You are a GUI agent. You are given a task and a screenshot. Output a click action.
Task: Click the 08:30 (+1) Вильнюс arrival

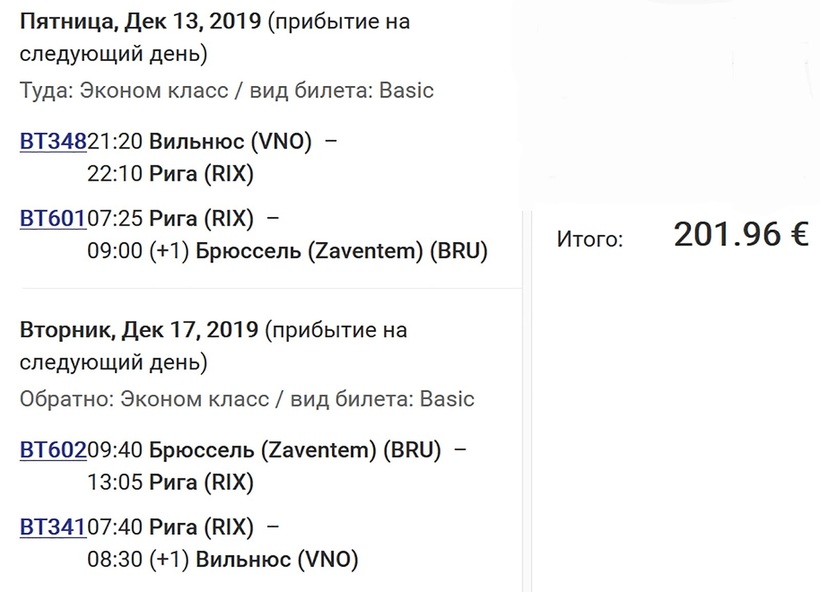pyautogui.click(x=223, y=559)
